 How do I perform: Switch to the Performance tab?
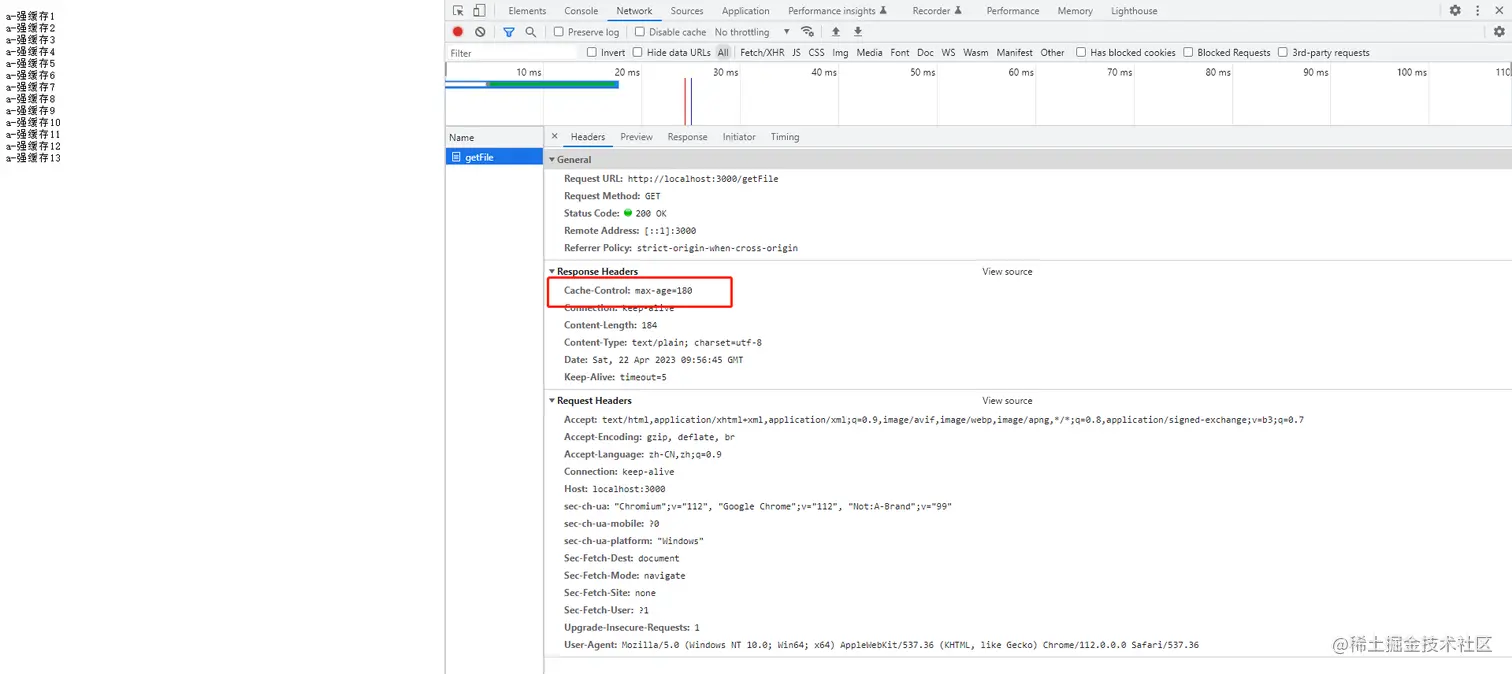1013,11
